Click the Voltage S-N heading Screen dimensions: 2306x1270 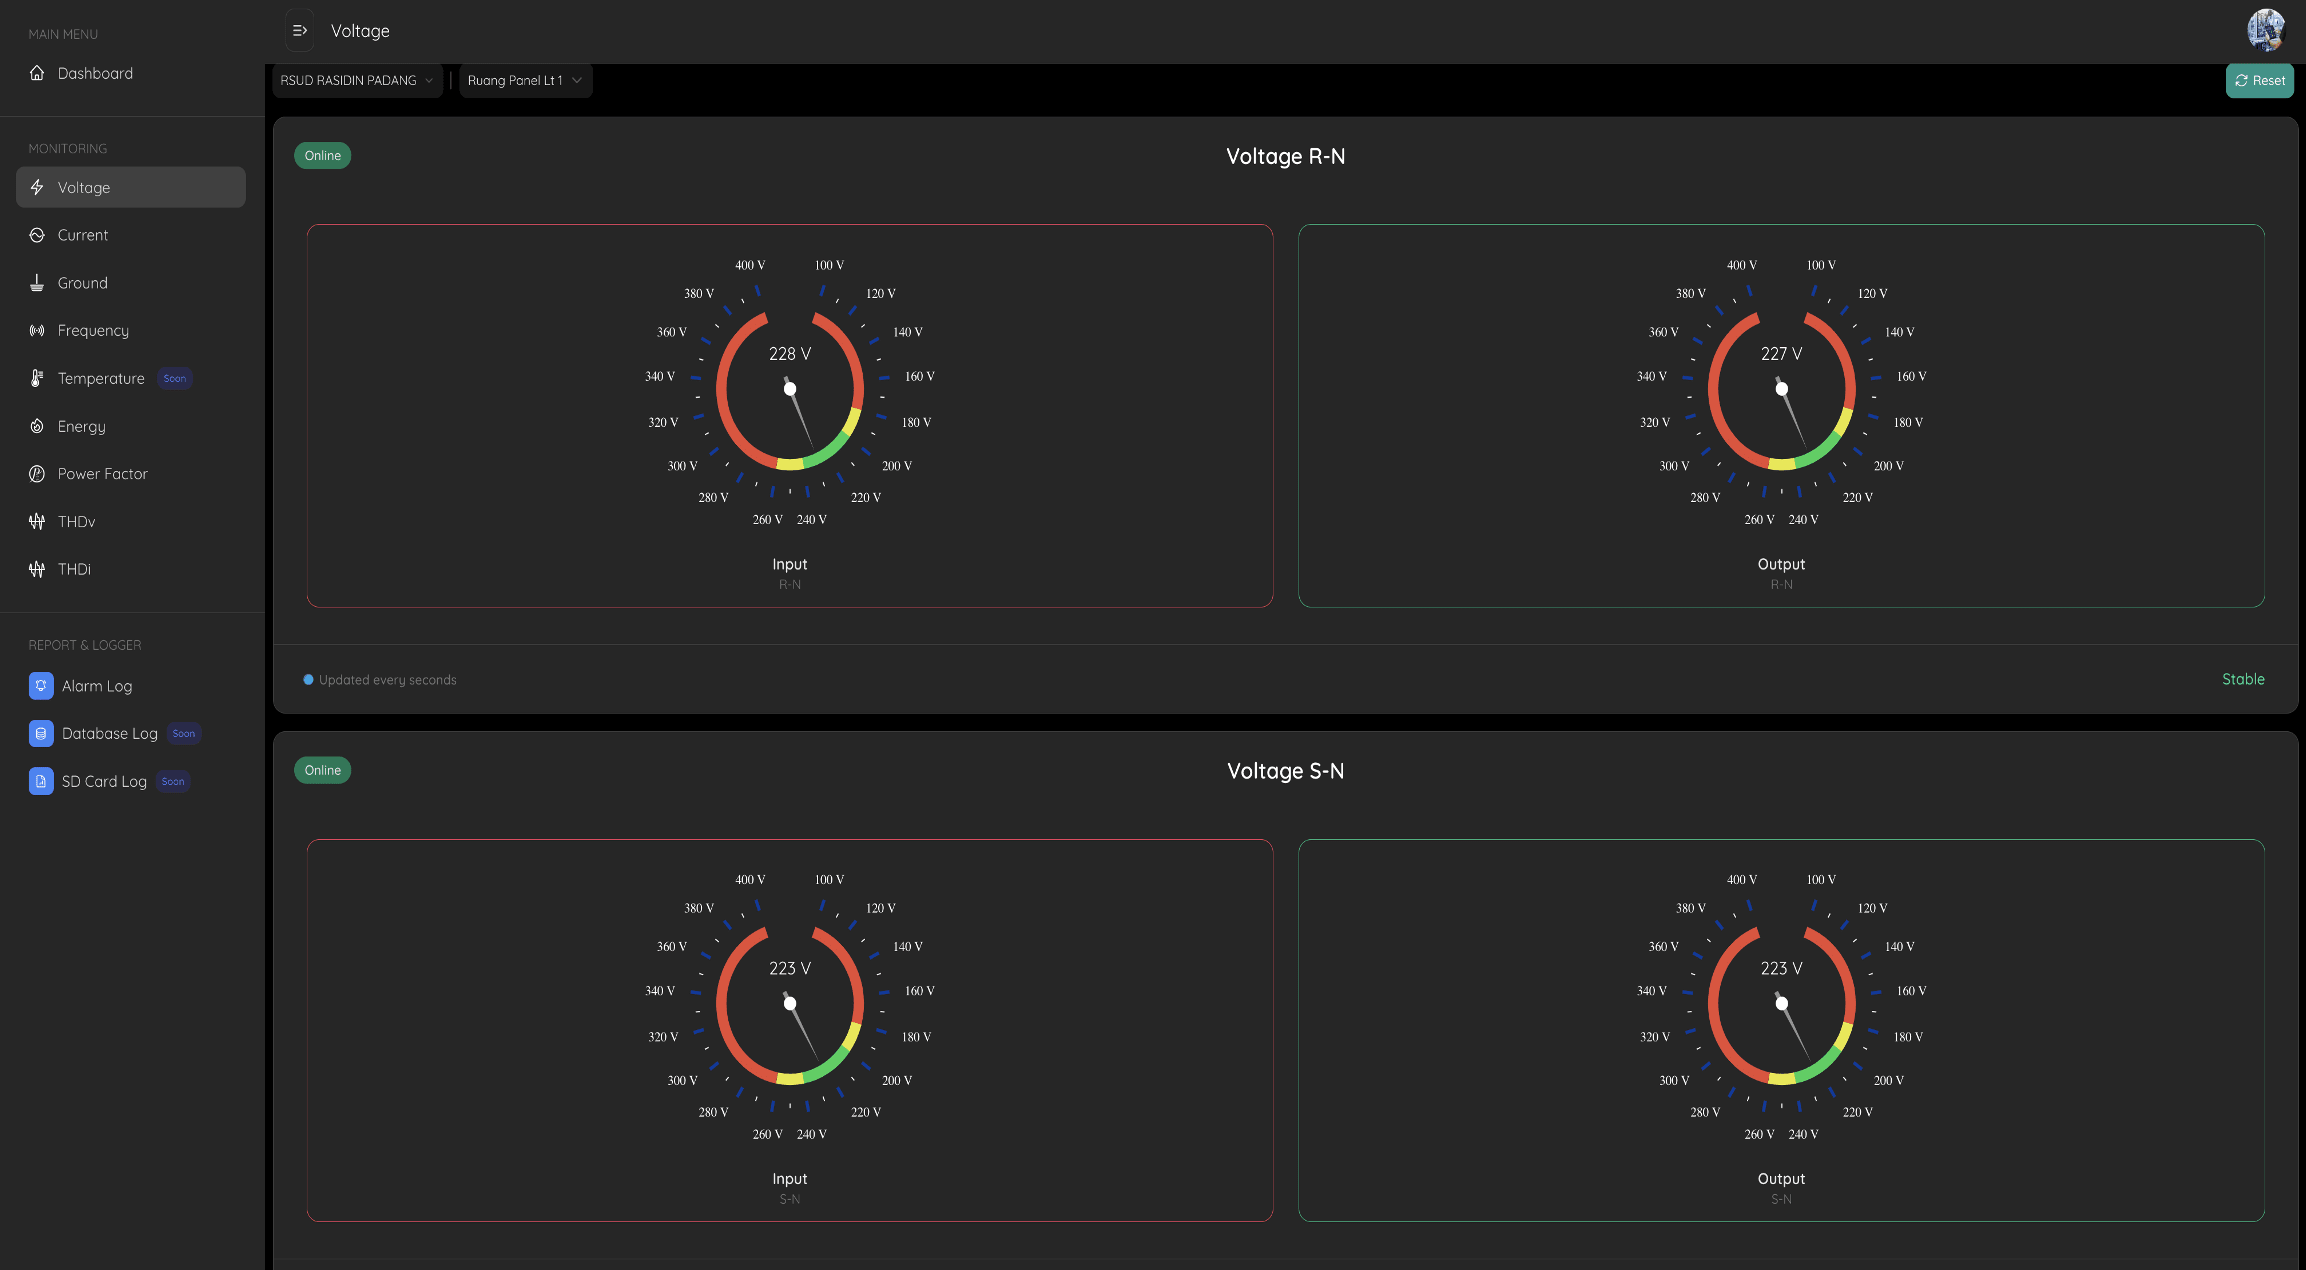coord(1285,771)
